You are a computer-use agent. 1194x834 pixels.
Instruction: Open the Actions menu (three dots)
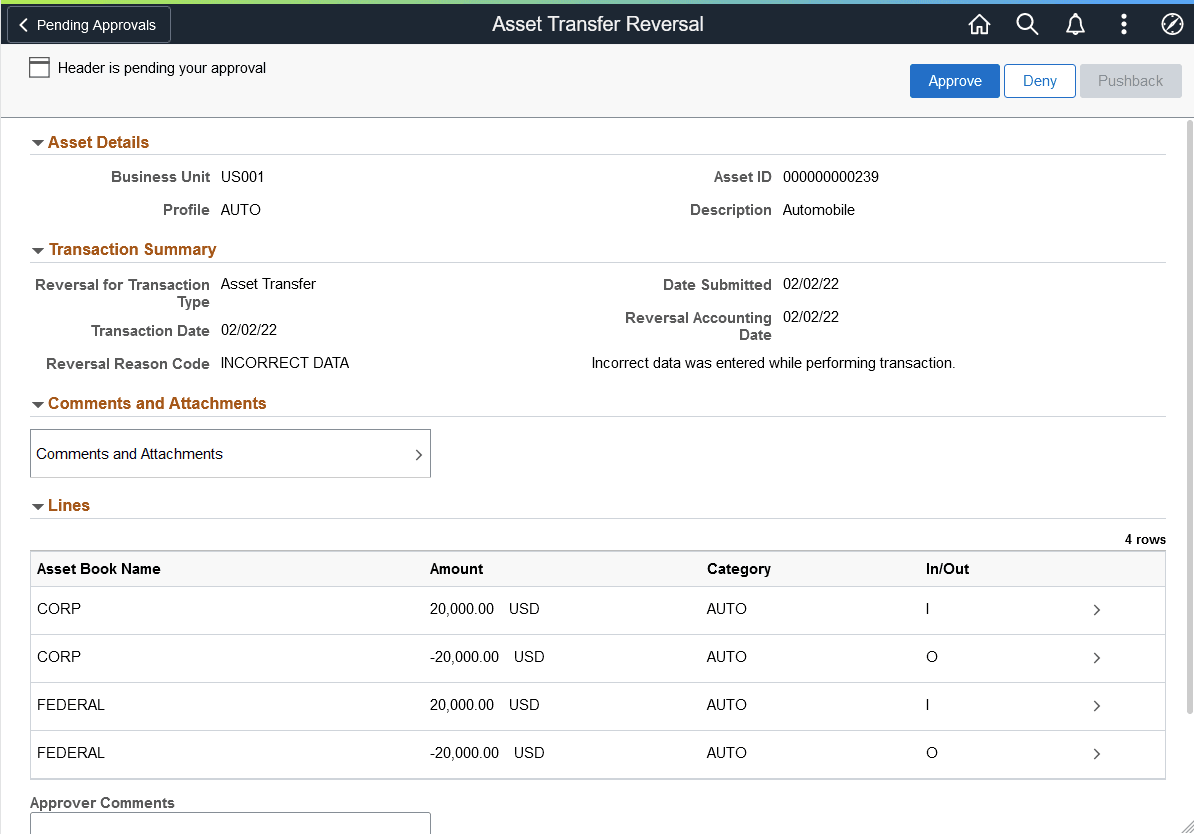[1123, 23]
